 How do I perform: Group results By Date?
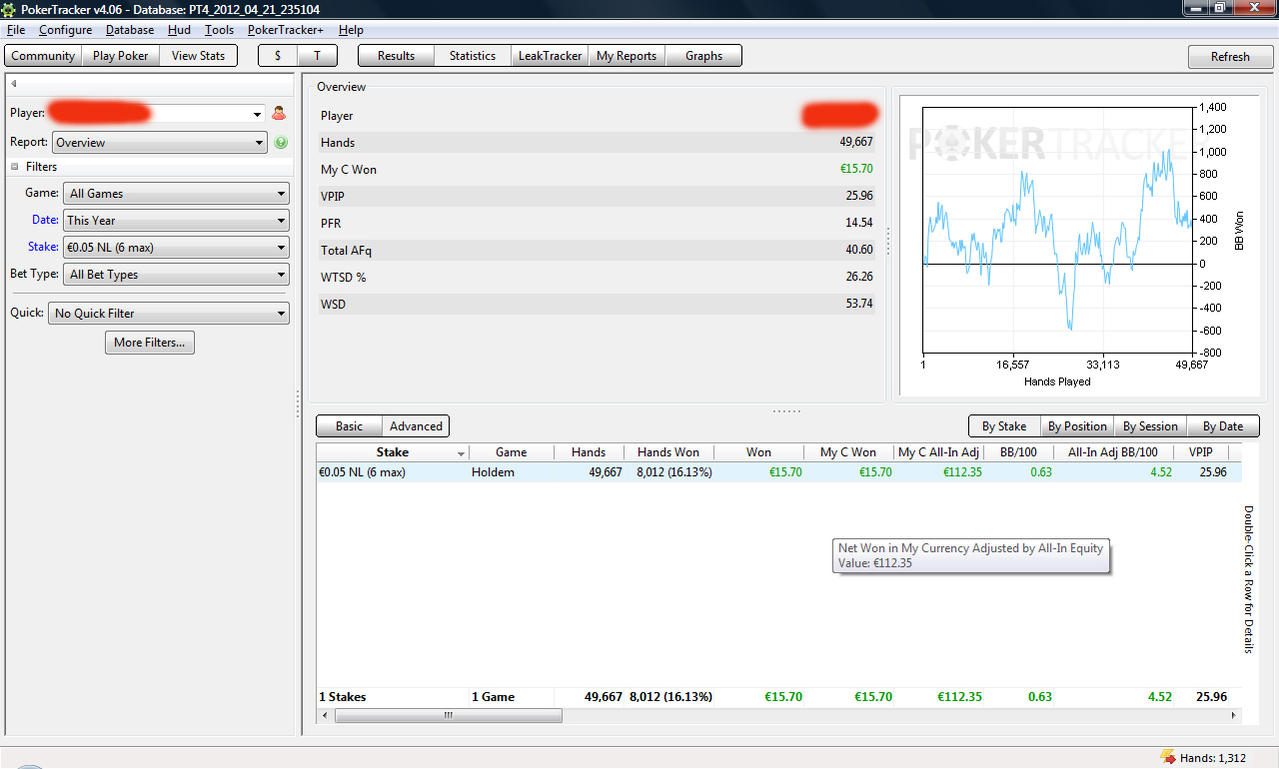pyautogui.click(x=1223, y=426)
